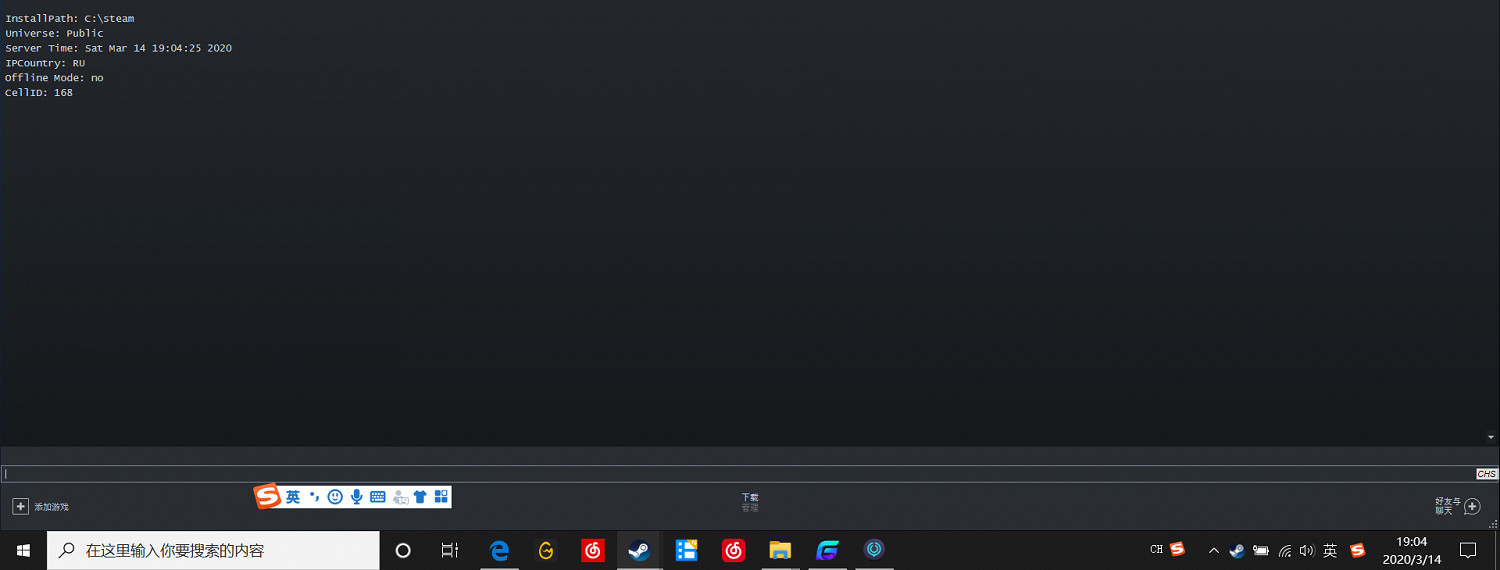1500x570 pixels.
Task: Expand hidden system tray icons chevron
Action: pyautogui.click(x=1214, y=550)
